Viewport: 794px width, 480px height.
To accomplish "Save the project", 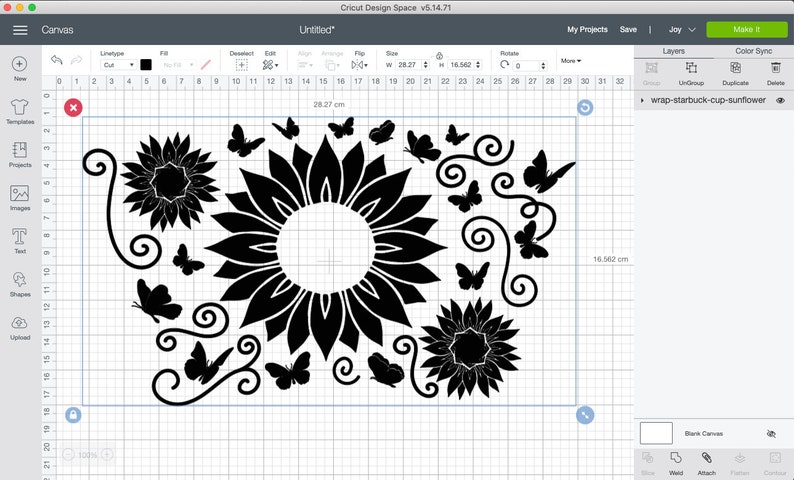I will tap(628, 29).
